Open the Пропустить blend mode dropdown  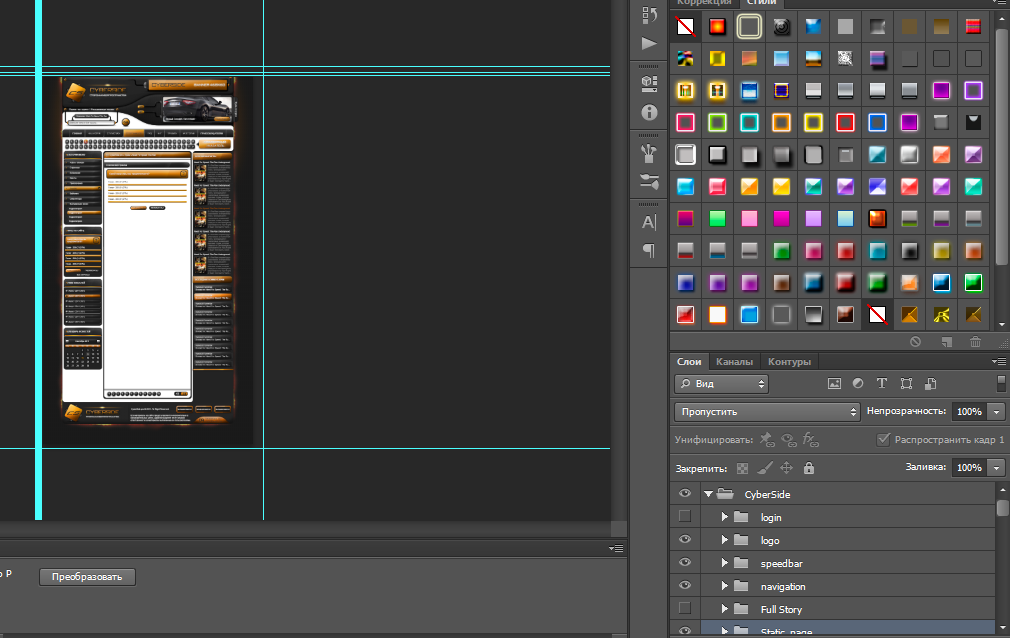pyautogui.click(x=767, y=411)
